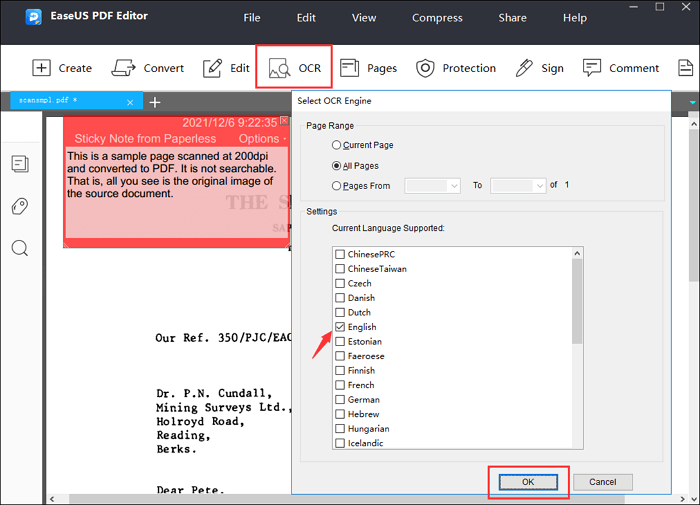700x505 pixels.
Task: Check the ChineseTaiwan language box
Action: [x=340, y=269]
